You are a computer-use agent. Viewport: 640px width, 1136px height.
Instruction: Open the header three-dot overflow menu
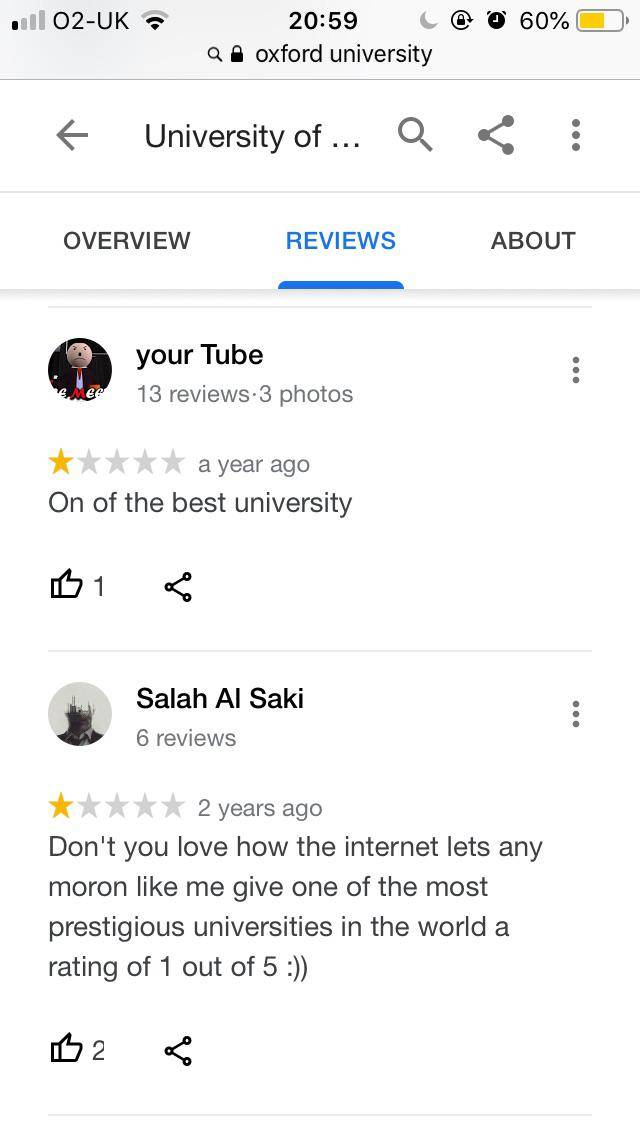[575, 135]
